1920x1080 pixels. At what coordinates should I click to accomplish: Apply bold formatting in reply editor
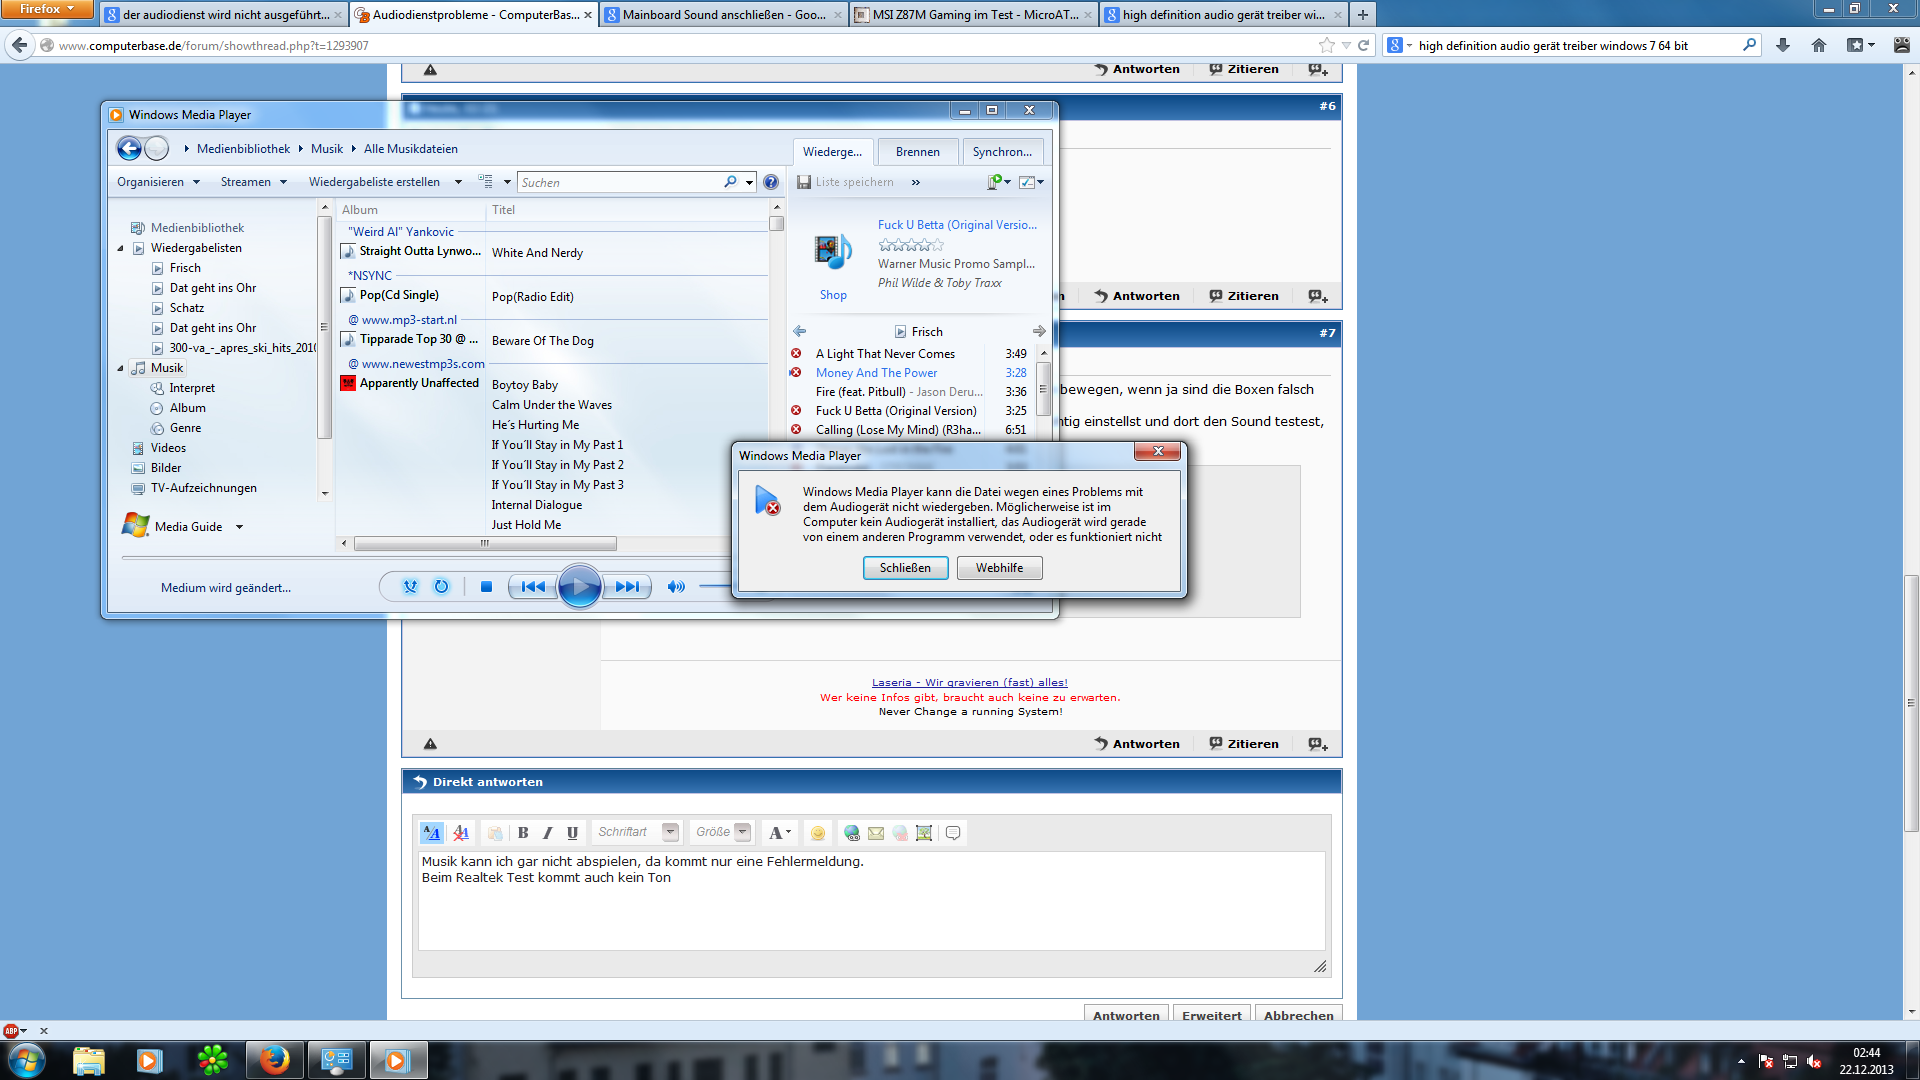pos(523,833)
